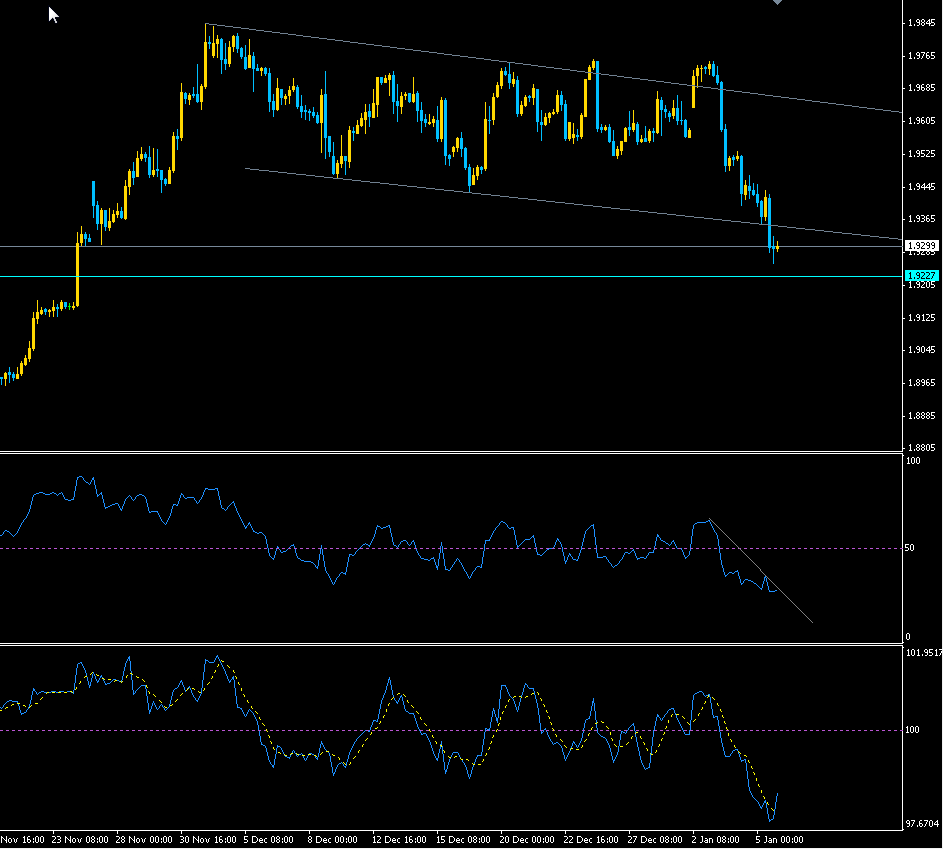Viewport: 944px width, 849px height.
Task: Click the 1.8885 price scale label
Action: coord(921,416)
